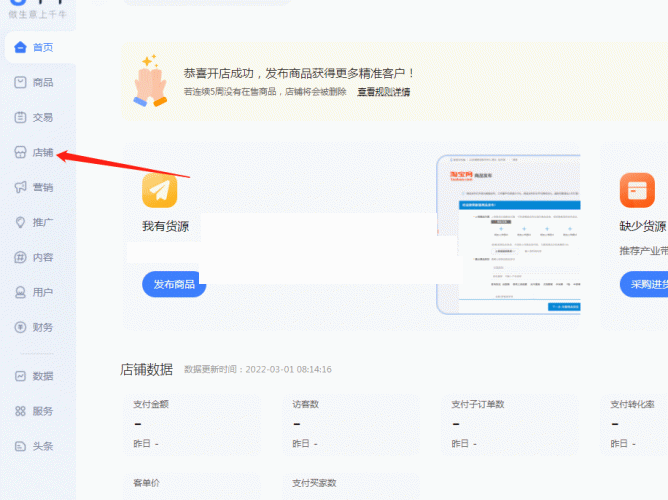Screen dimensions: 668x500
Task: Click the 数据 chart icon
Action: click(x=20, y=376)
